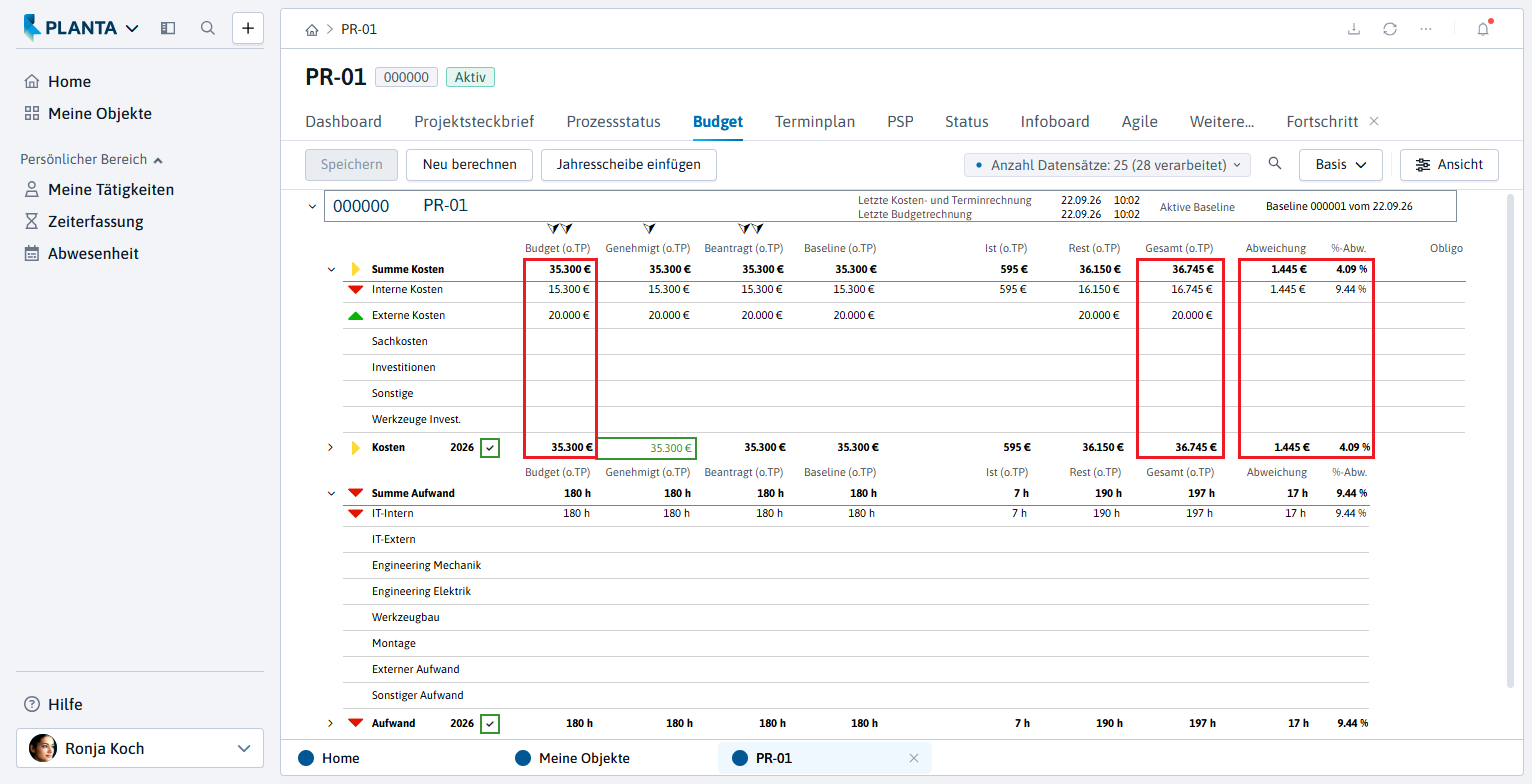Open notifications via the bell icon

(1483, 29)
